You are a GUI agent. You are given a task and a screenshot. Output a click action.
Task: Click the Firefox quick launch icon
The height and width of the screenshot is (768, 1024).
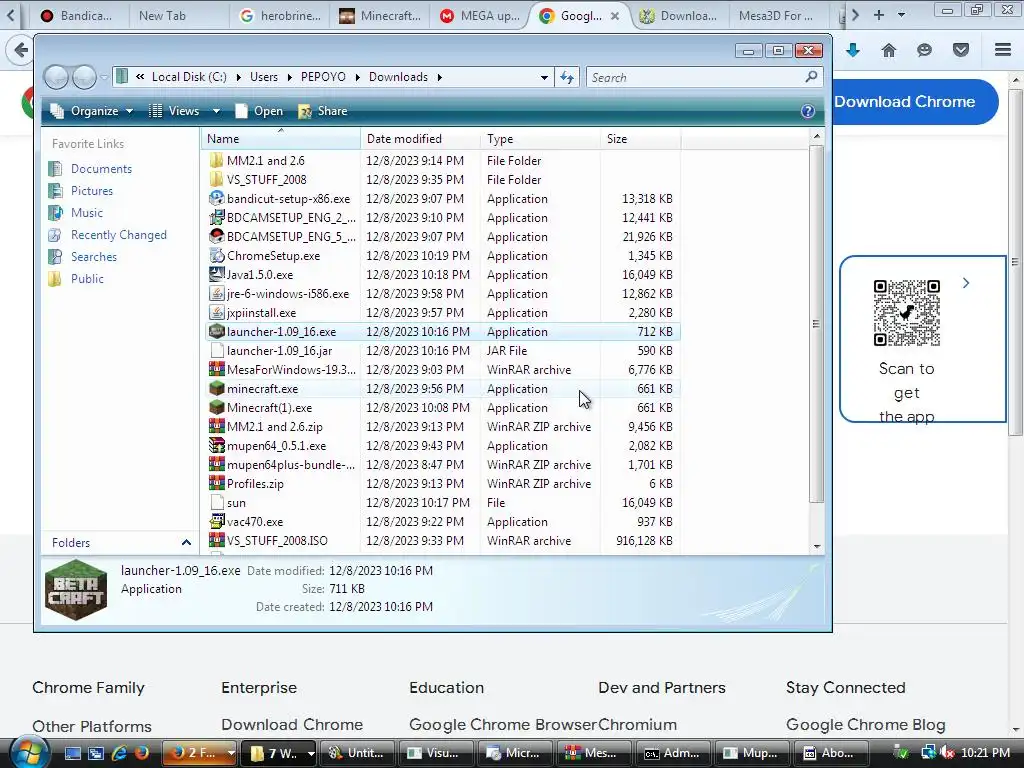pyautogui.click(x=141, y=753)
